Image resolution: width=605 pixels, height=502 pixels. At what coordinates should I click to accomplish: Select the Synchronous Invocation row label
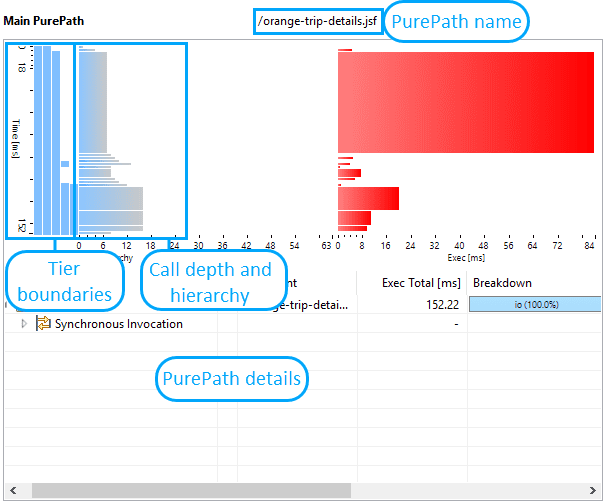pyautogui.click(x=119, y=324)
